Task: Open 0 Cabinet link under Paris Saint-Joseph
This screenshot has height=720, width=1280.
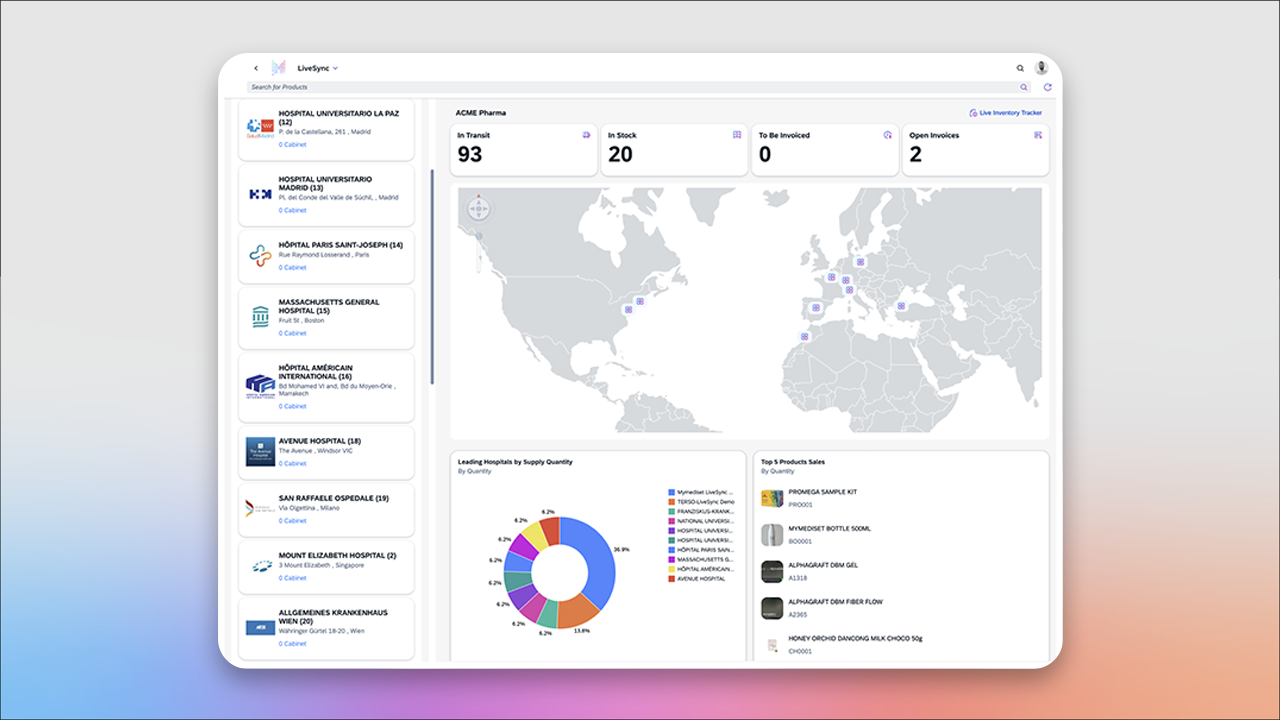Action: [292, 268]
